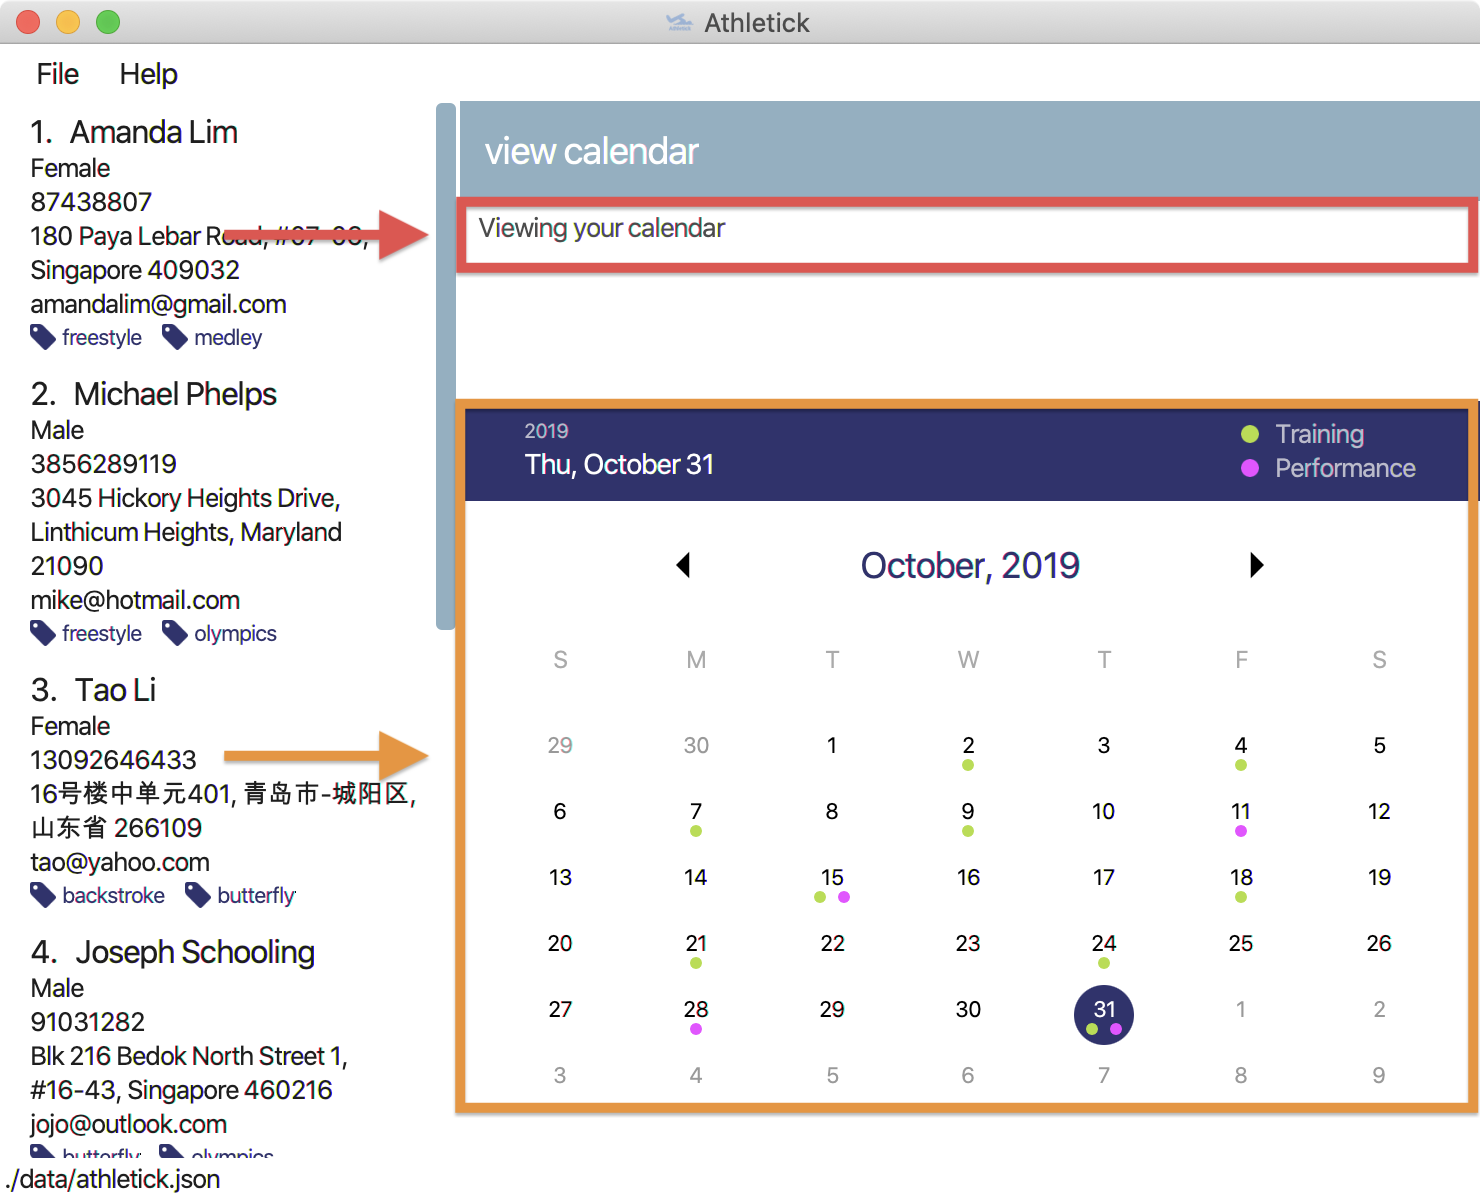Click the magenta Performance legend dot
Screen dimensions: 1480x1200
1249,468
